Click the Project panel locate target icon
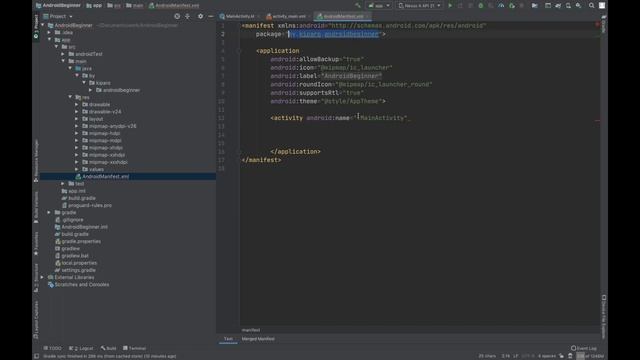Viewport: 640px width, 360px height. (x=177, y=16)
